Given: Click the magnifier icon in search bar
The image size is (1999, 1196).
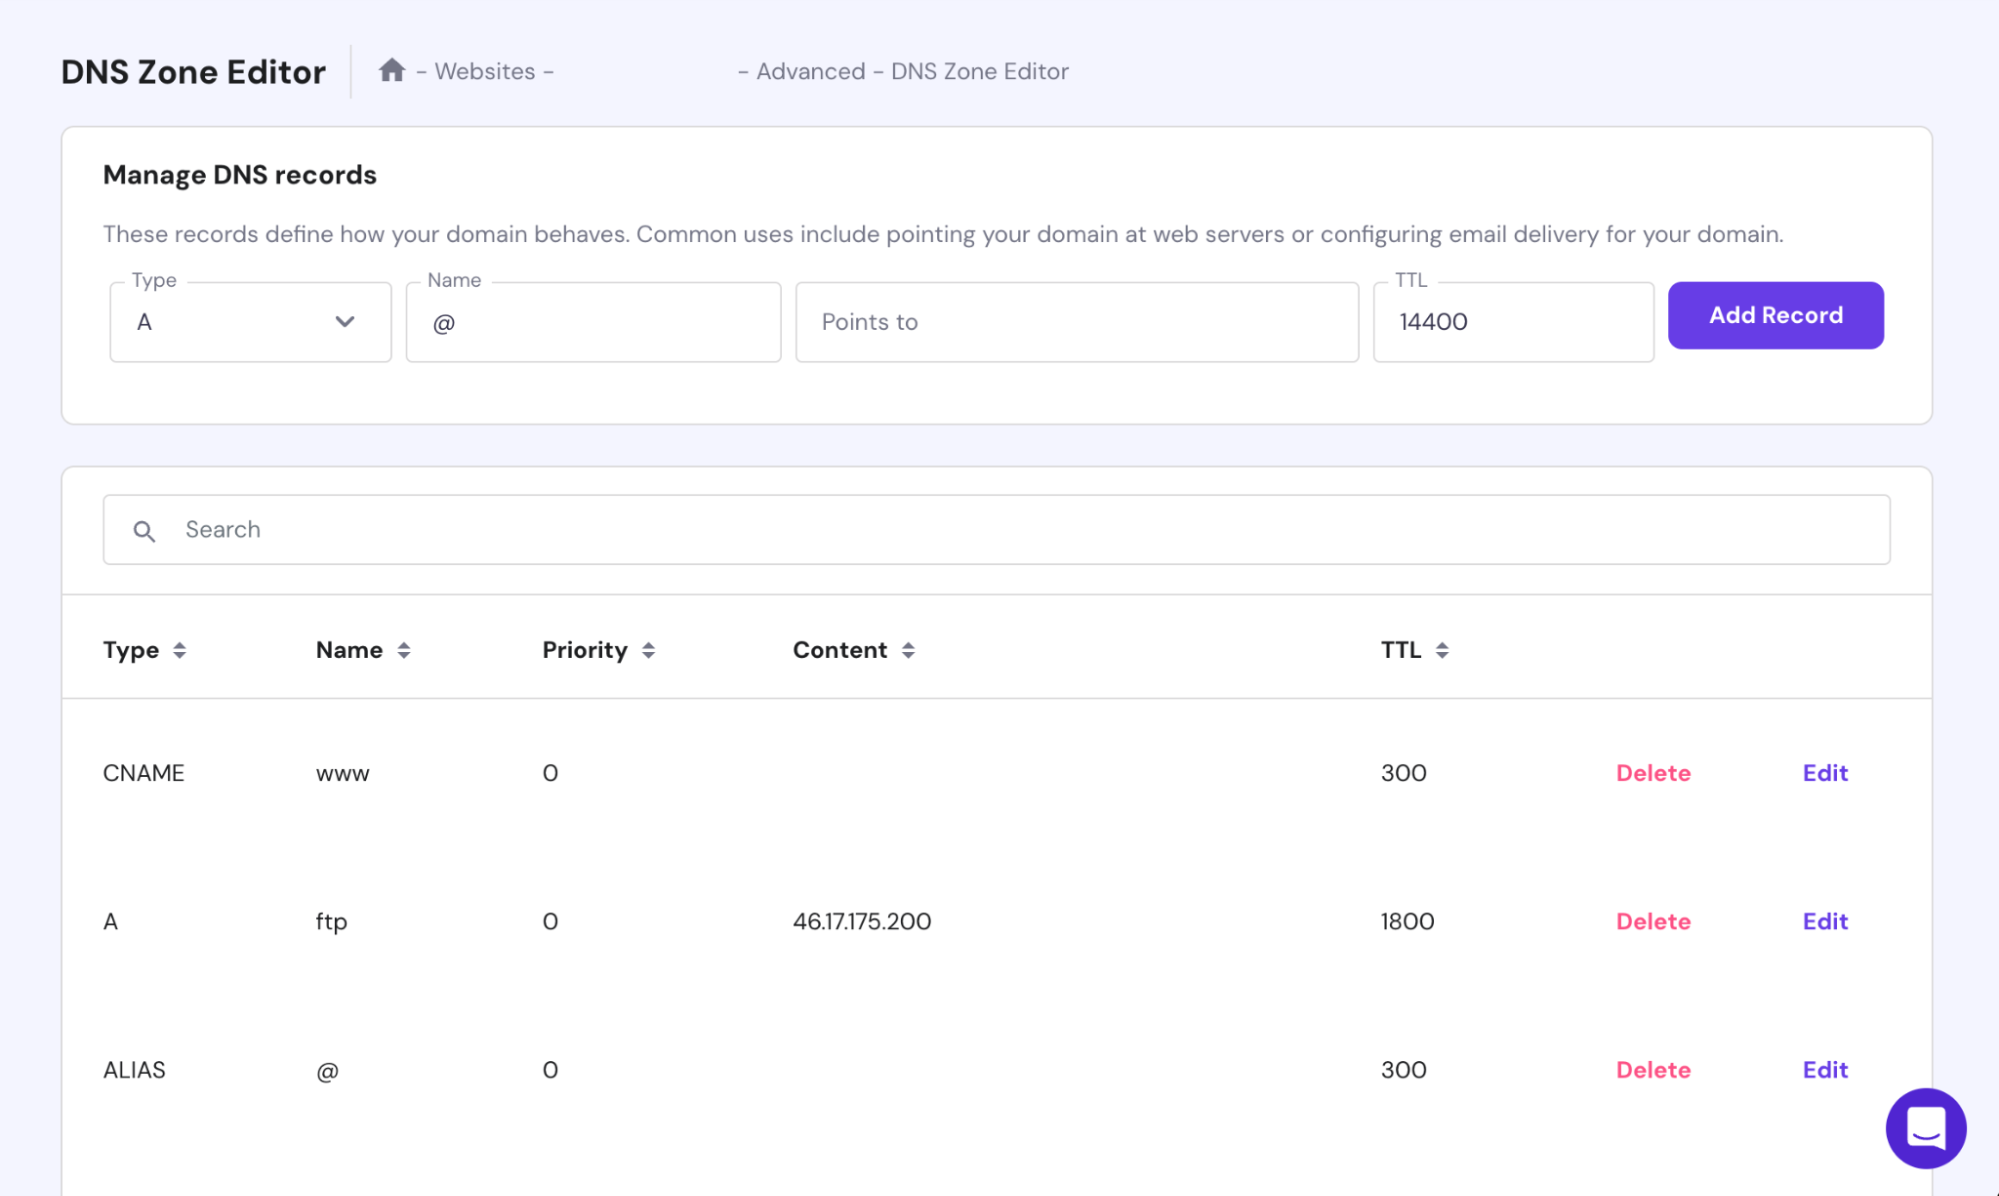Looking at the screenshot, I should [x=144, y=531].
